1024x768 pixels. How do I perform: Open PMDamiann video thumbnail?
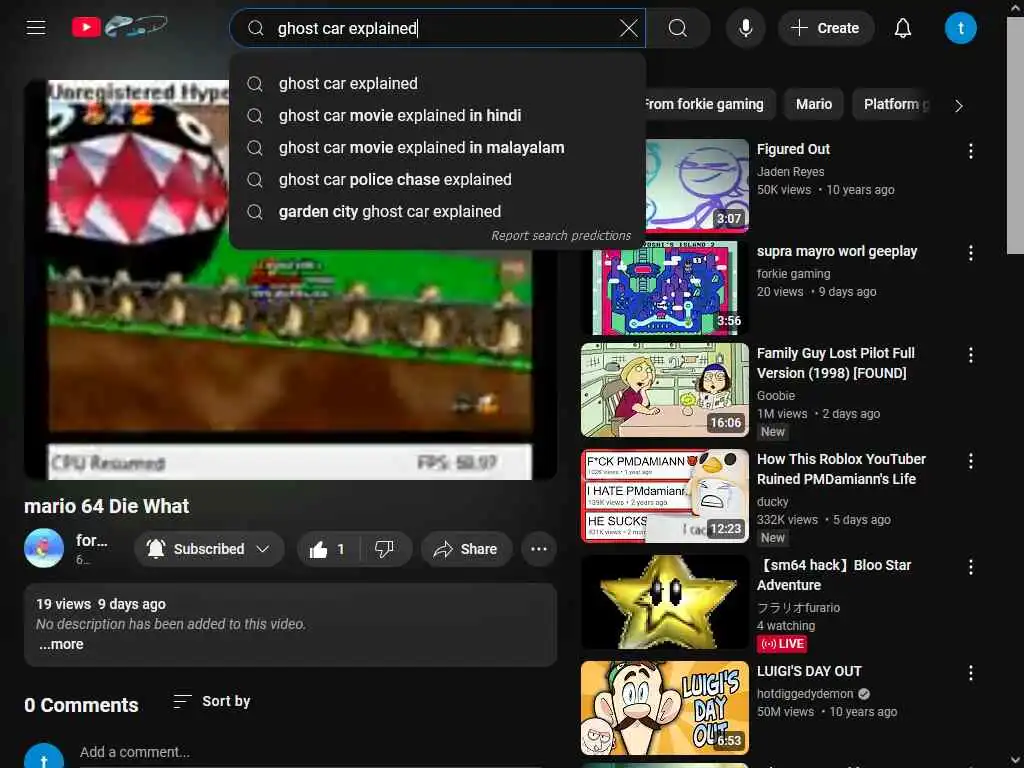665,496
